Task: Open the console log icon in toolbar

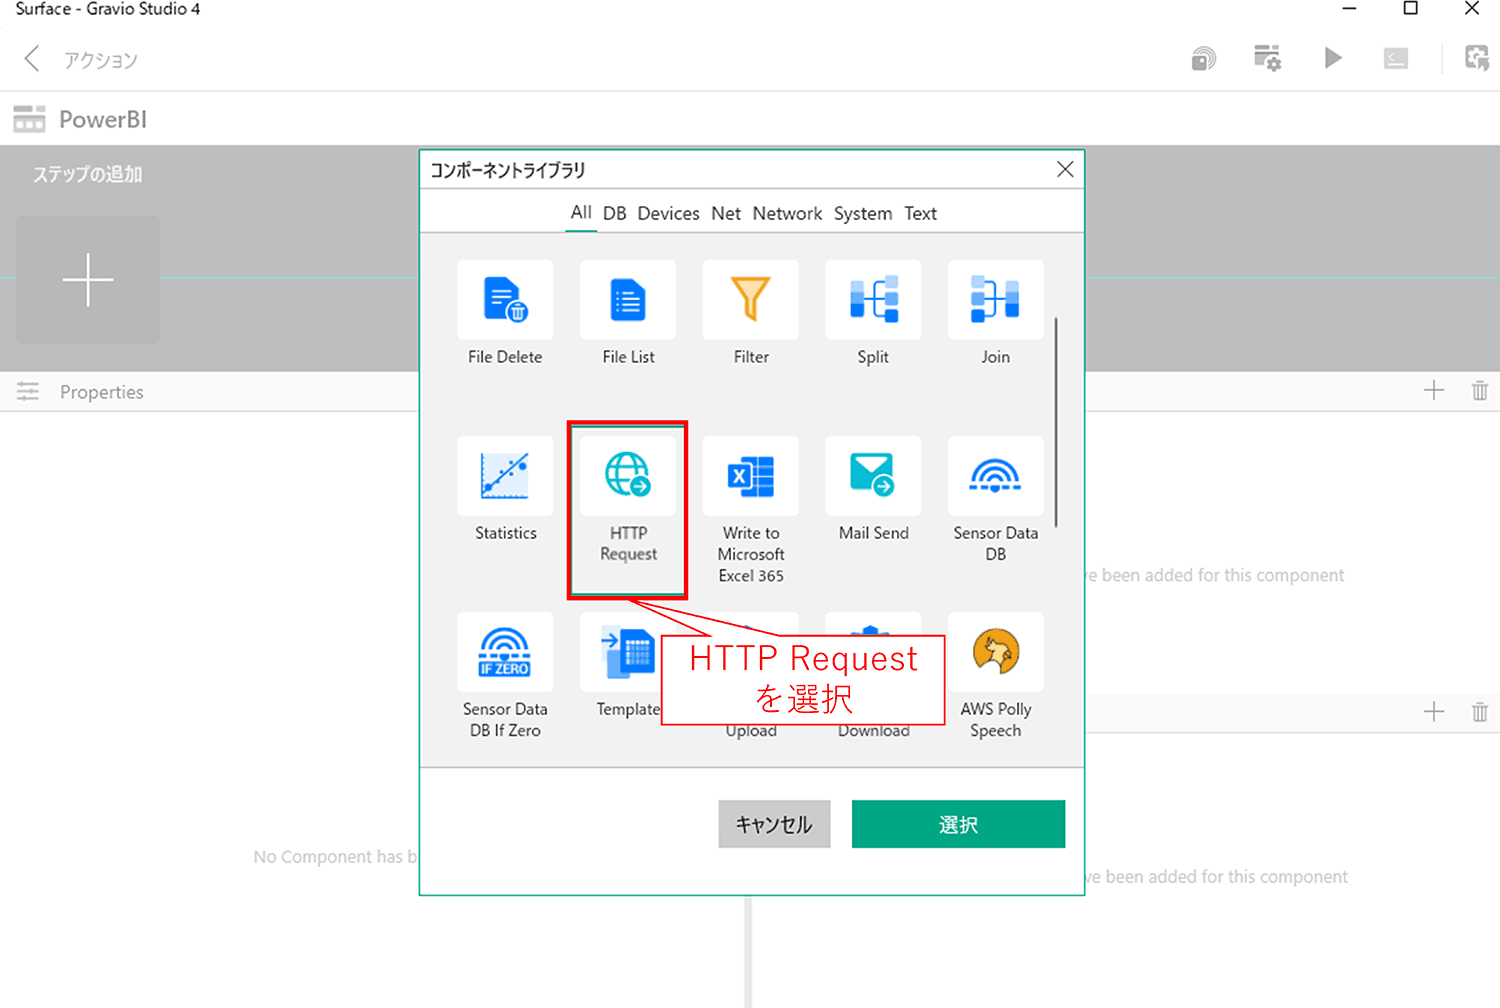Action: (x=1396, y=59)
